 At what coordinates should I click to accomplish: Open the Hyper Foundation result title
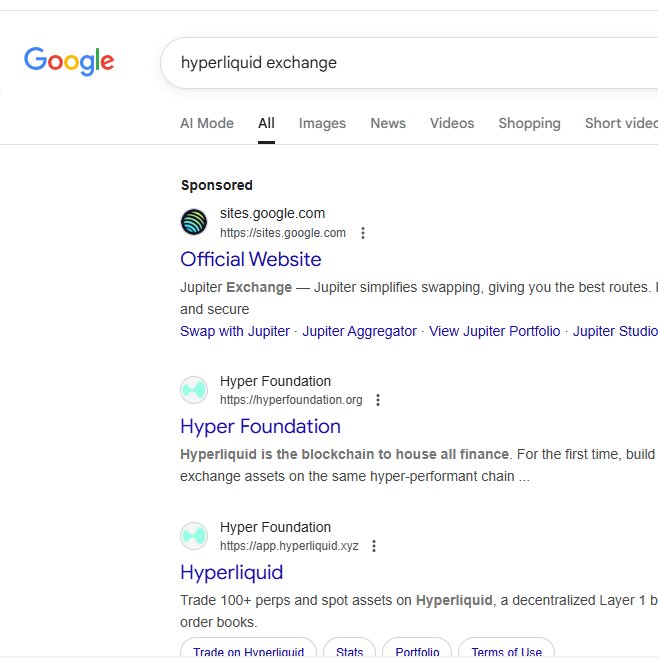[x=261, y=426]
